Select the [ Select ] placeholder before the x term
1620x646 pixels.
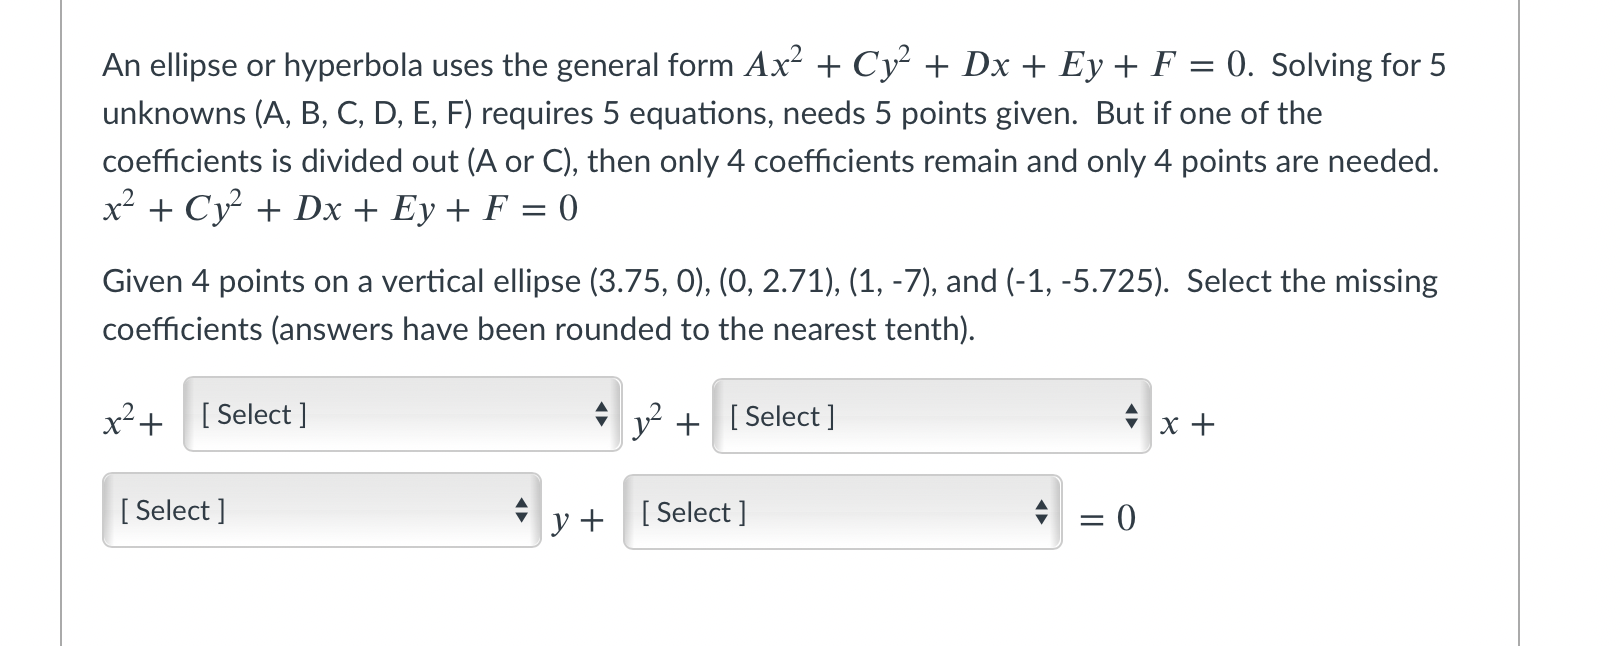coord(784,417)
